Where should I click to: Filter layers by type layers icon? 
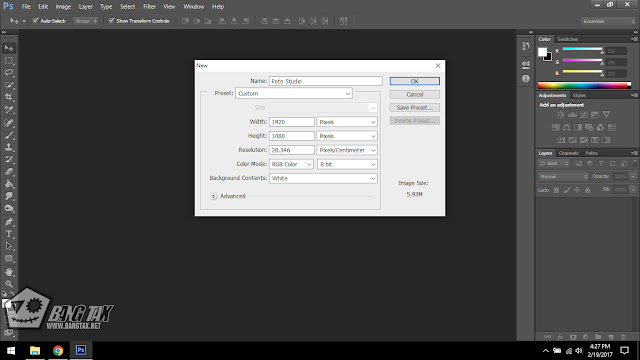[x=601, y=164]
